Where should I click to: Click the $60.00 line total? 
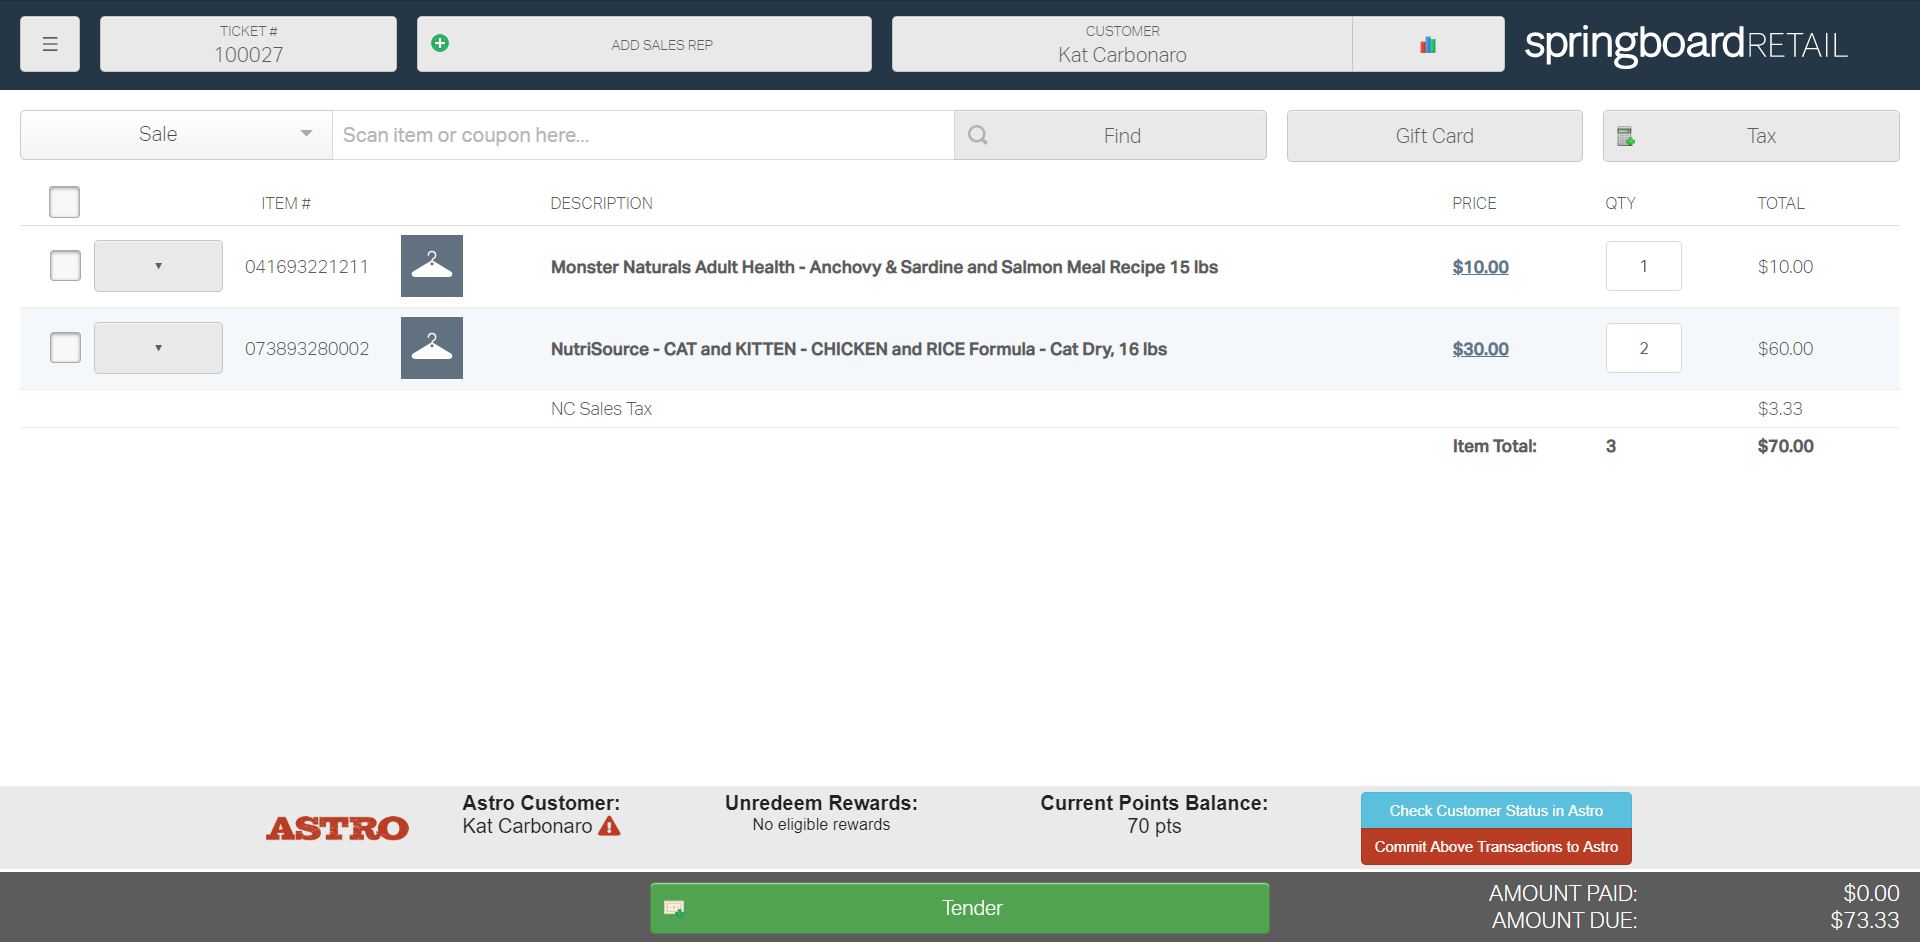(x=1785, y=349)
